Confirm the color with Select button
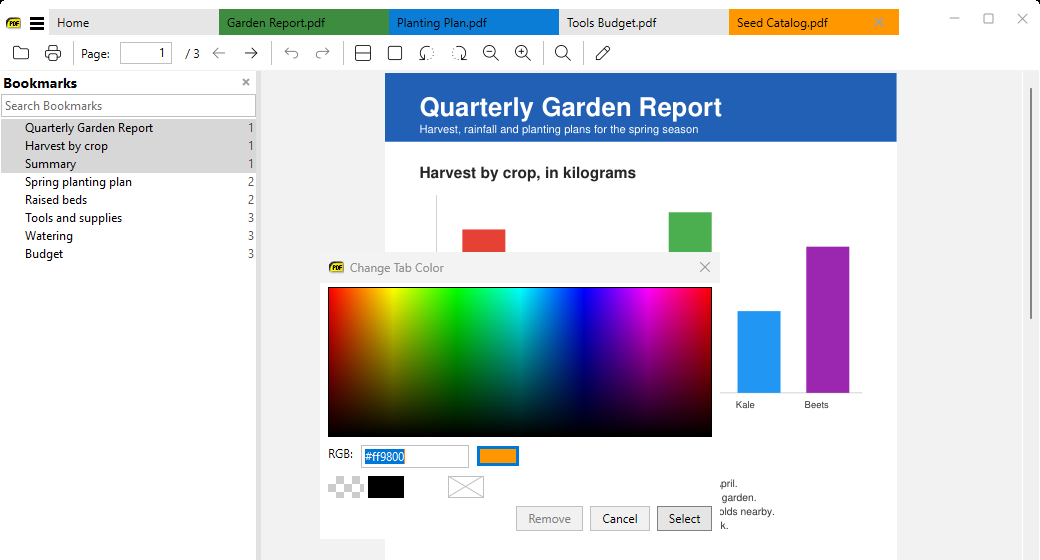This screenshot has width=1040, height=560. point(684,519)
